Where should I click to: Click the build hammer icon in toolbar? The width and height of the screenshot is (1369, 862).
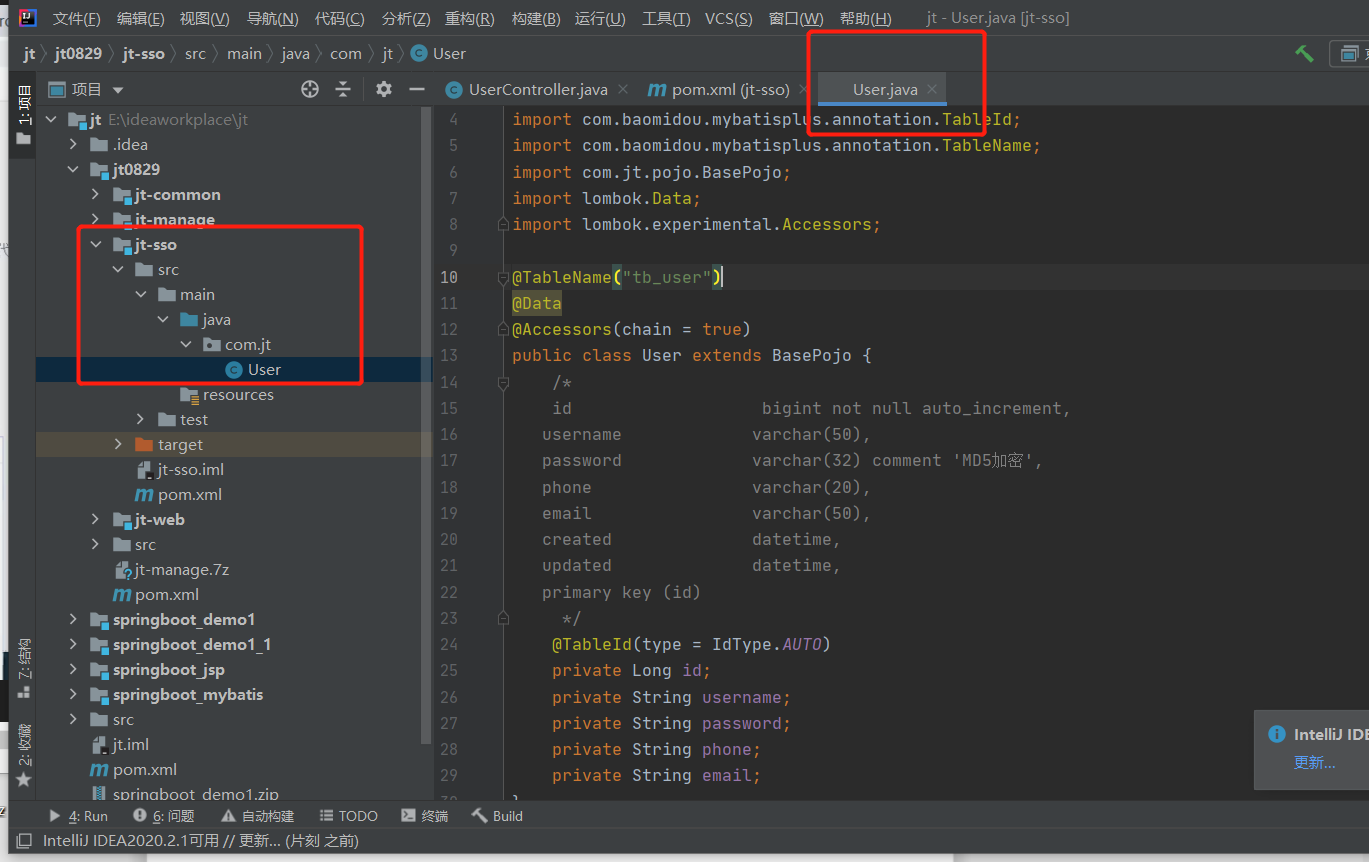coord(1304,54)
